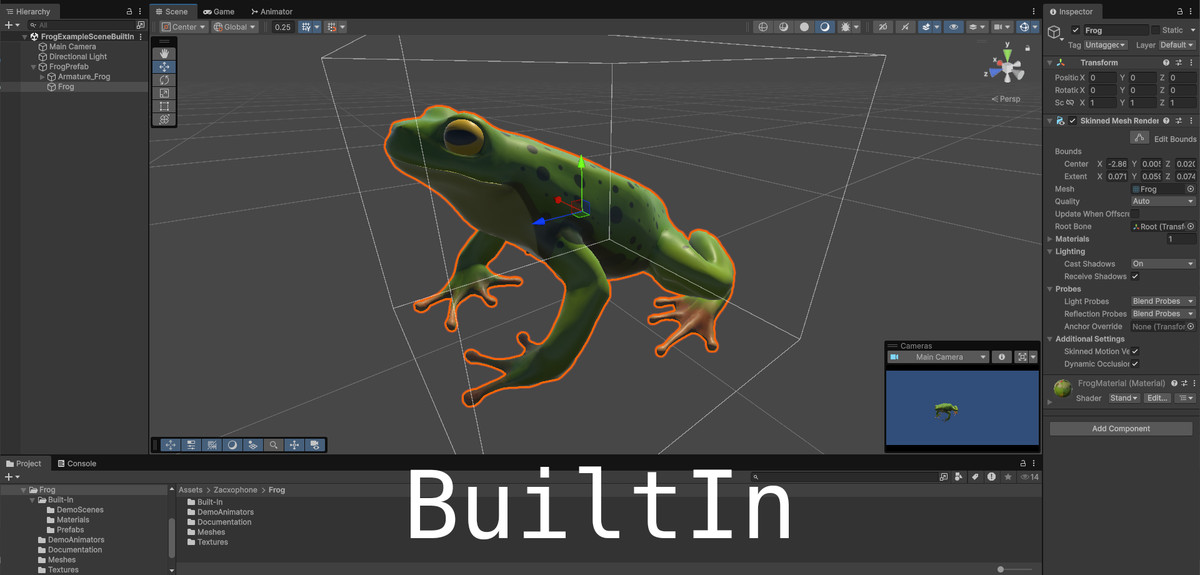
Task: Click the FrogMaterial sphere preview icon
Action: pyautogui.click(x=1063, y=389)
